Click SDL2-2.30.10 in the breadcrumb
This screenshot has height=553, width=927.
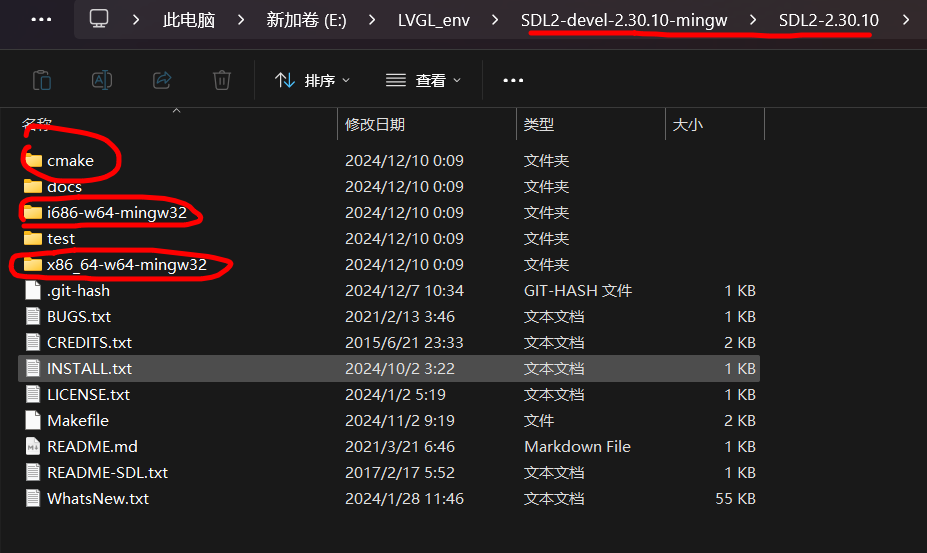click(x=828, y=20)
